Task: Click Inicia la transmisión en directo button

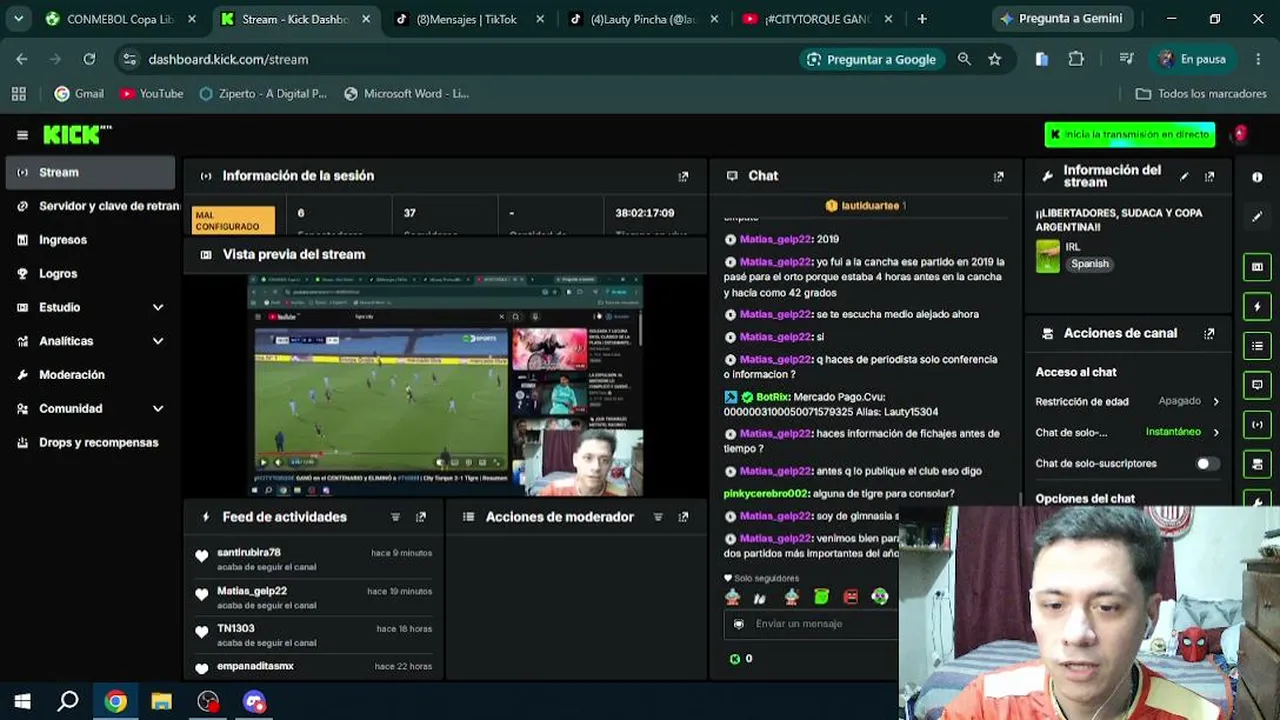Action: point(1129,135)
